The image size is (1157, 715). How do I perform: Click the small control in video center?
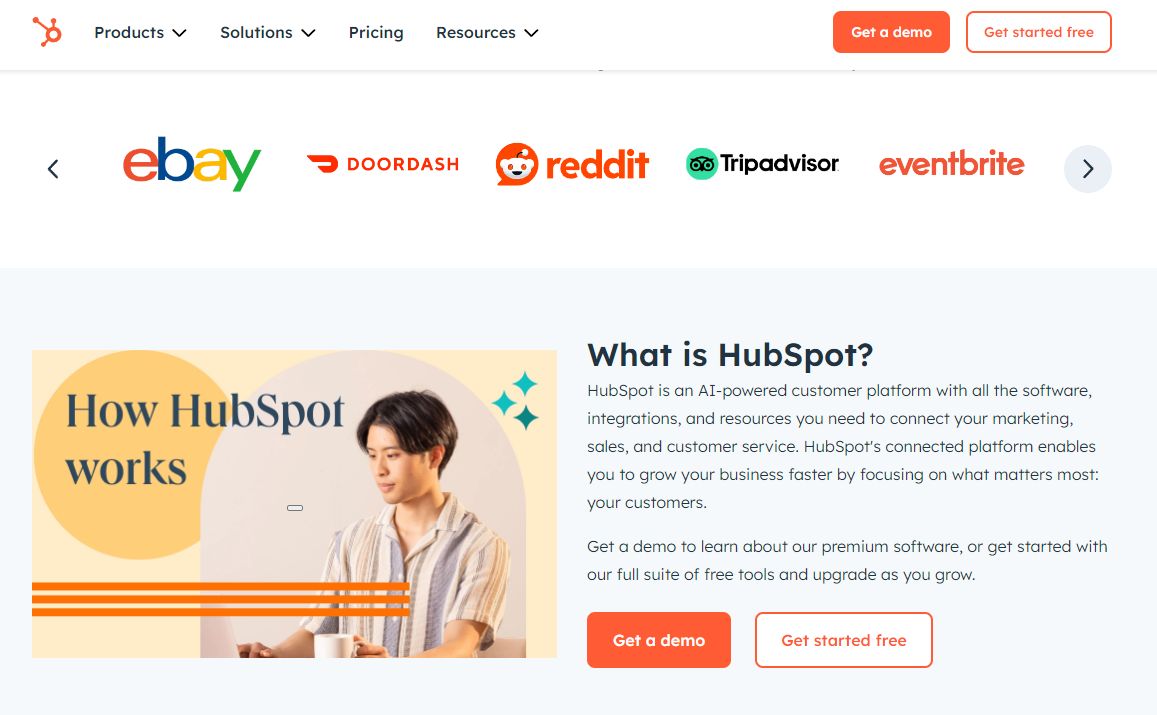pos(294,508)
